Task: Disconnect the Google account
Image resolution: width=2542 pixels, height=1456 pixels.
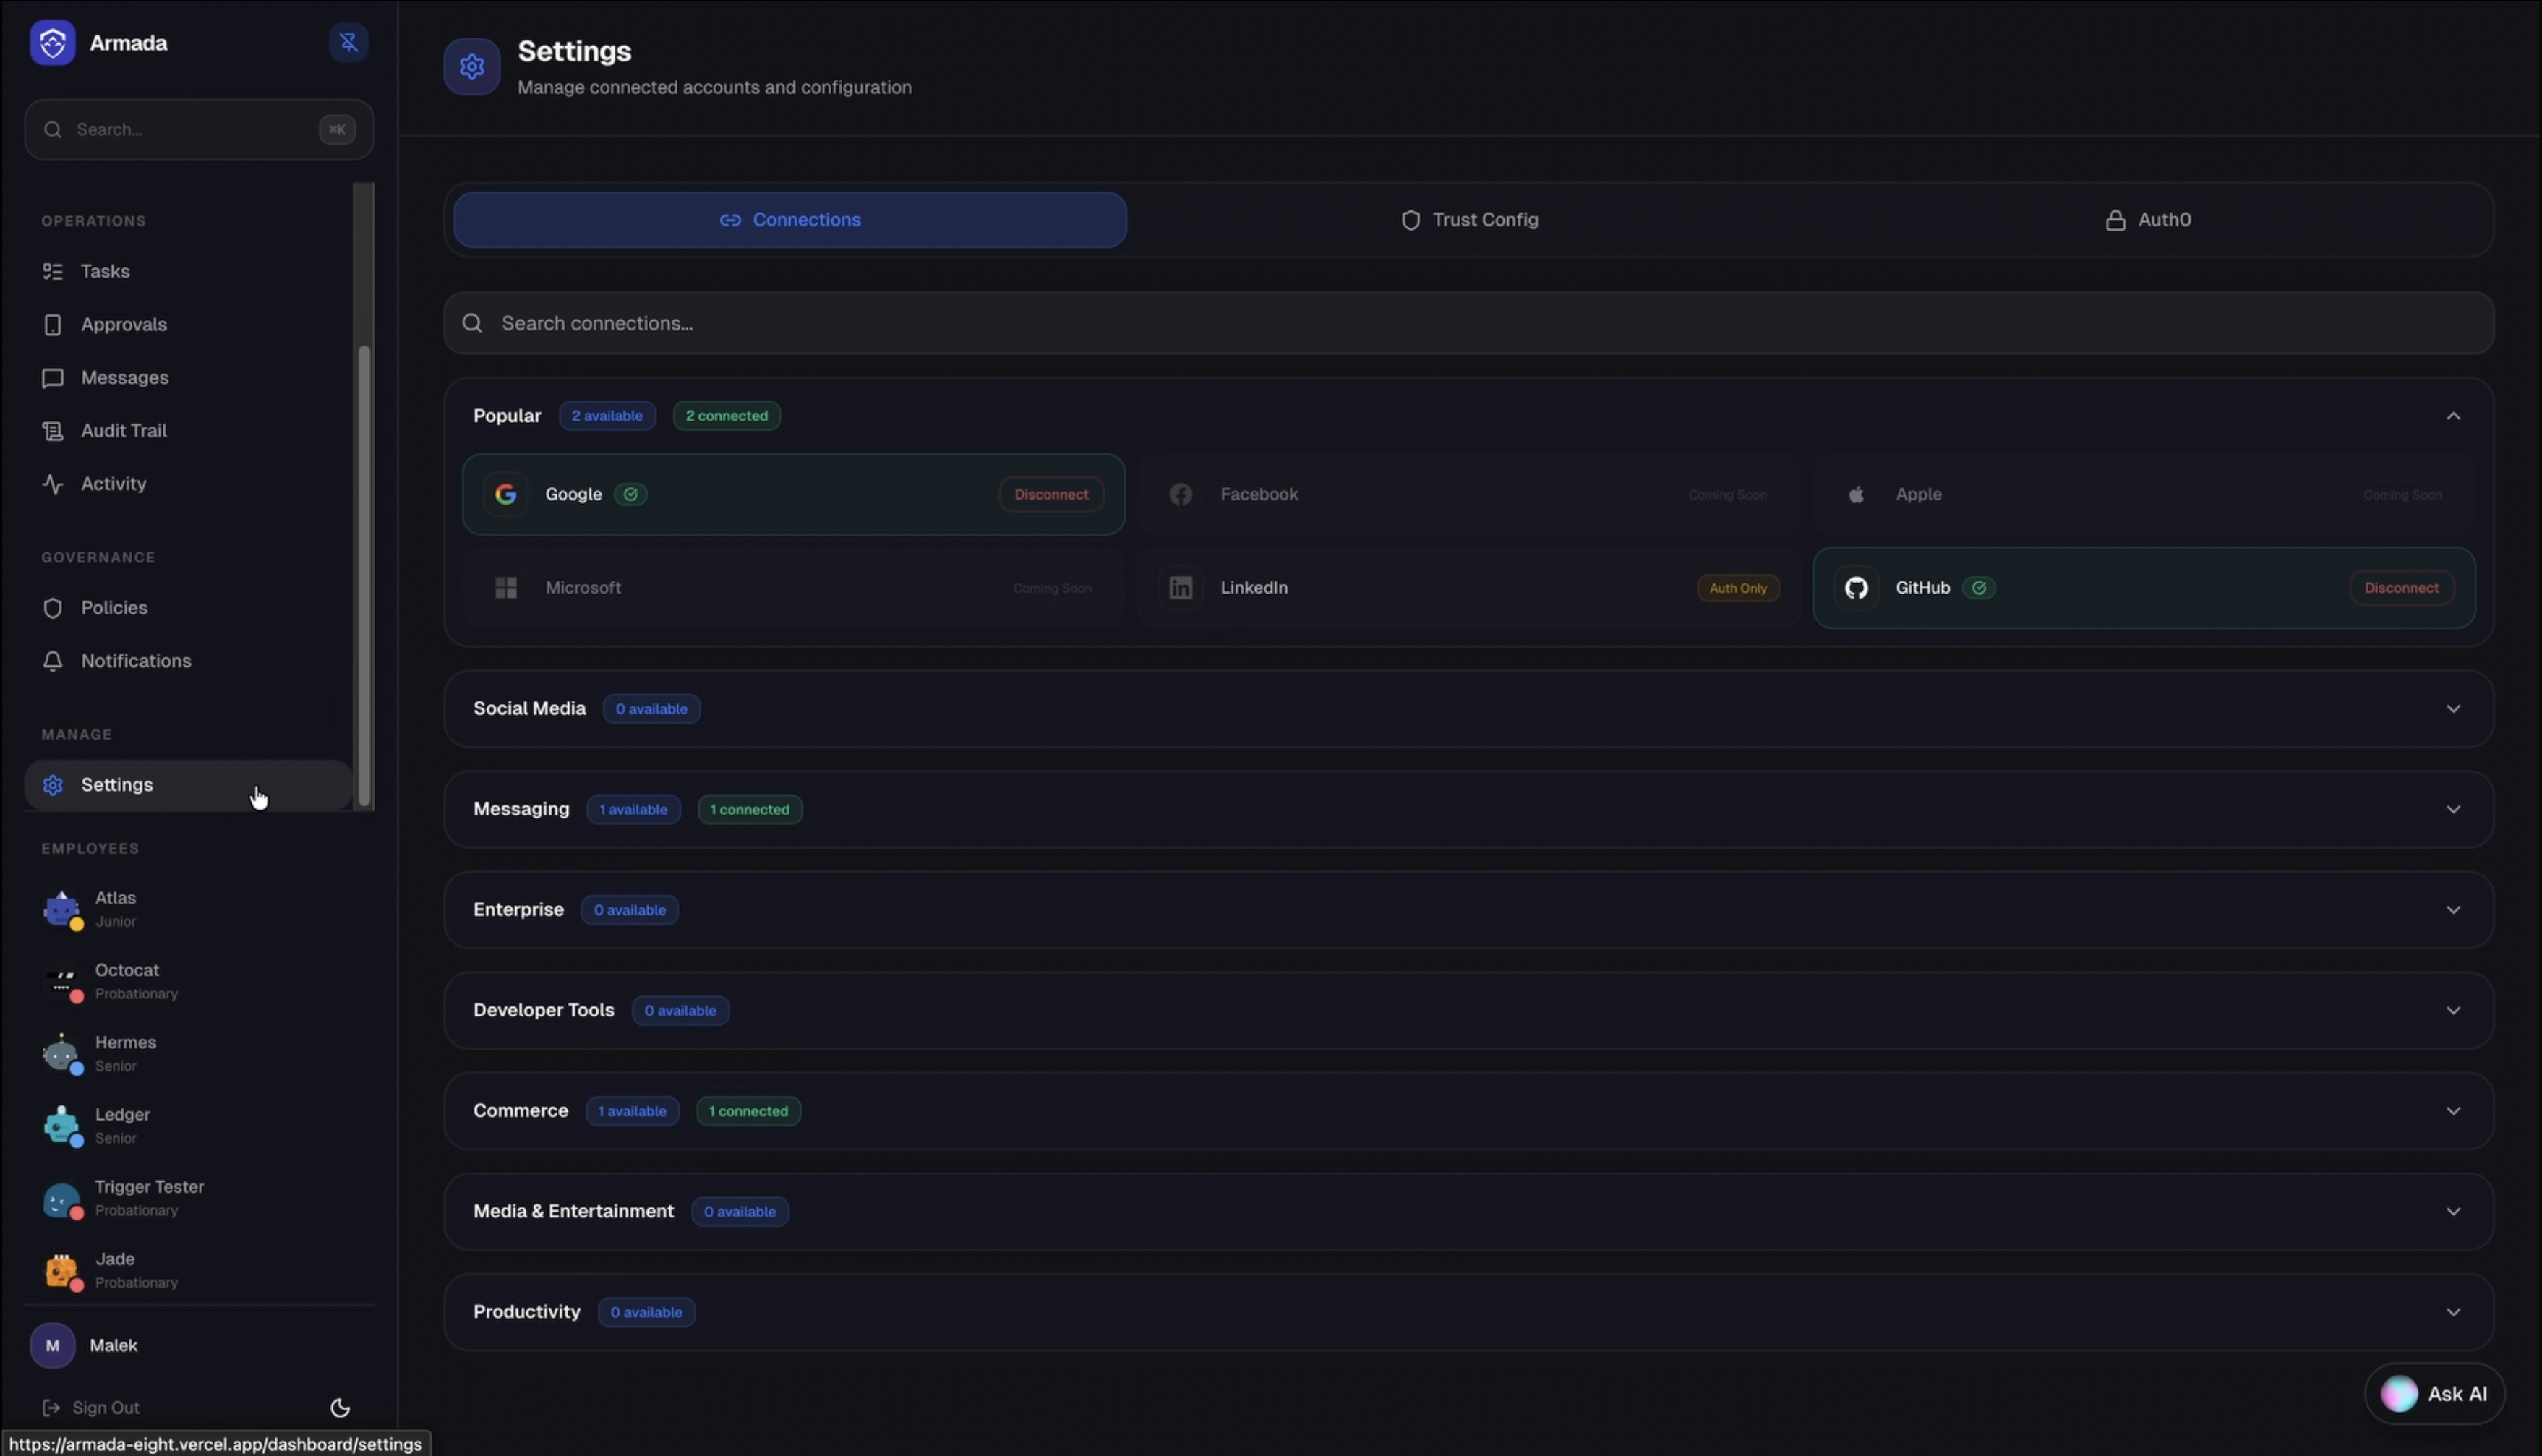Action: pyautogui.click(x=1050, y=495)
